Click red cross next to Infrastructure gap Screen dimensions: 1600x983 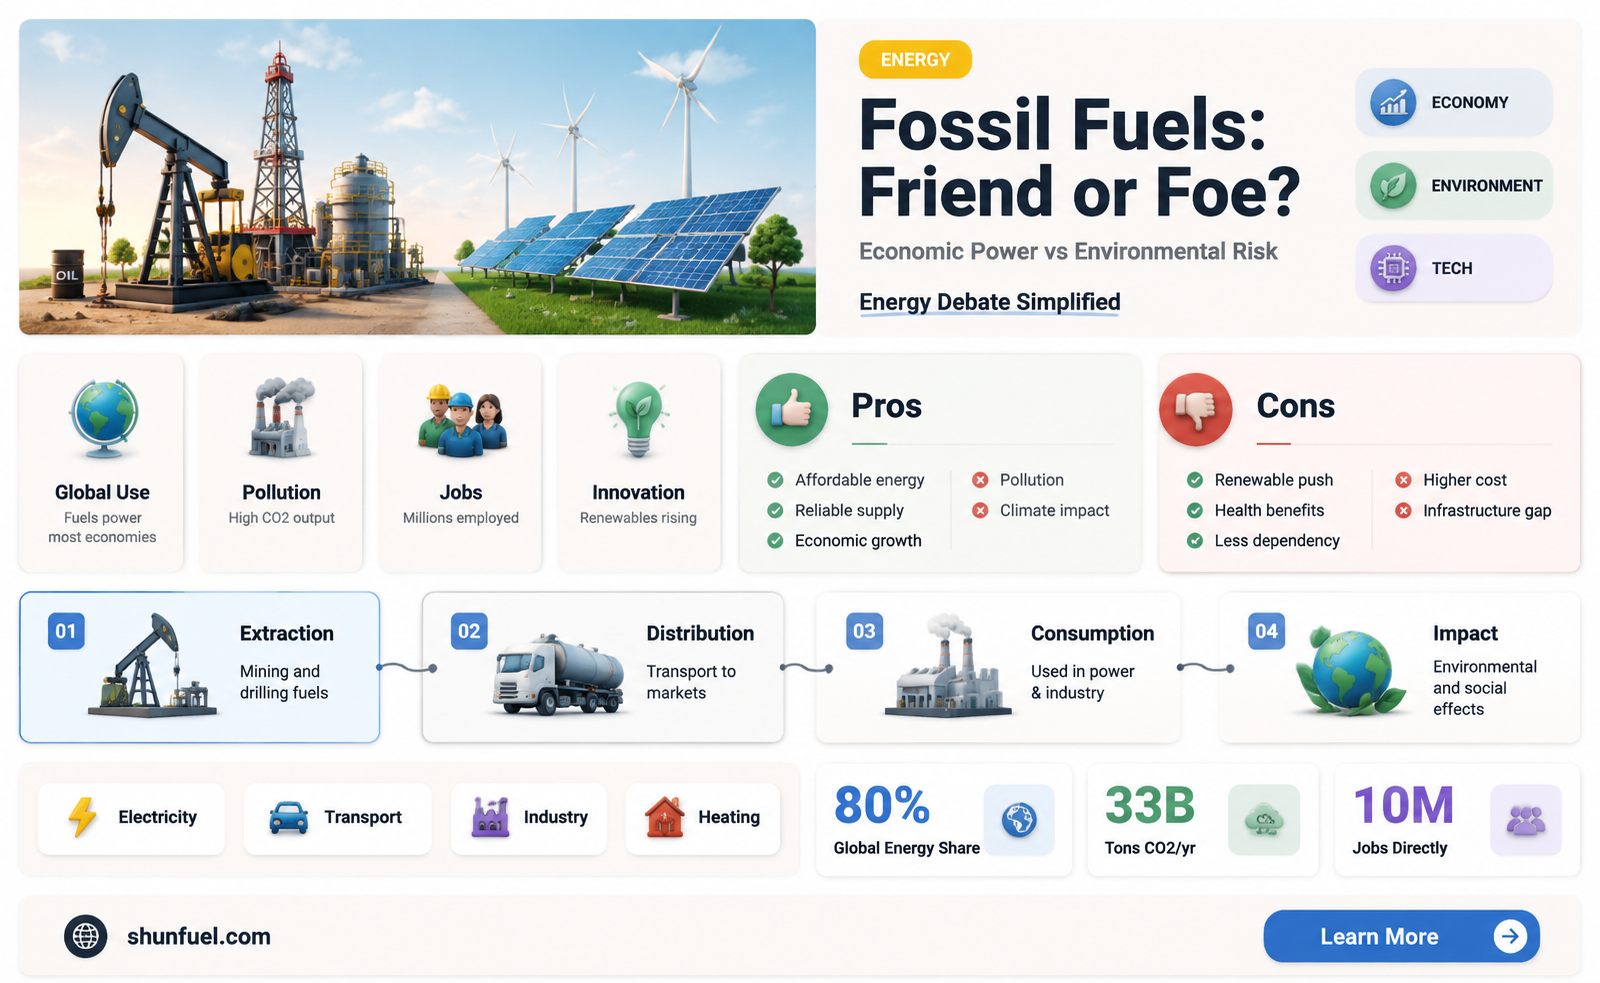point(1404,510)
